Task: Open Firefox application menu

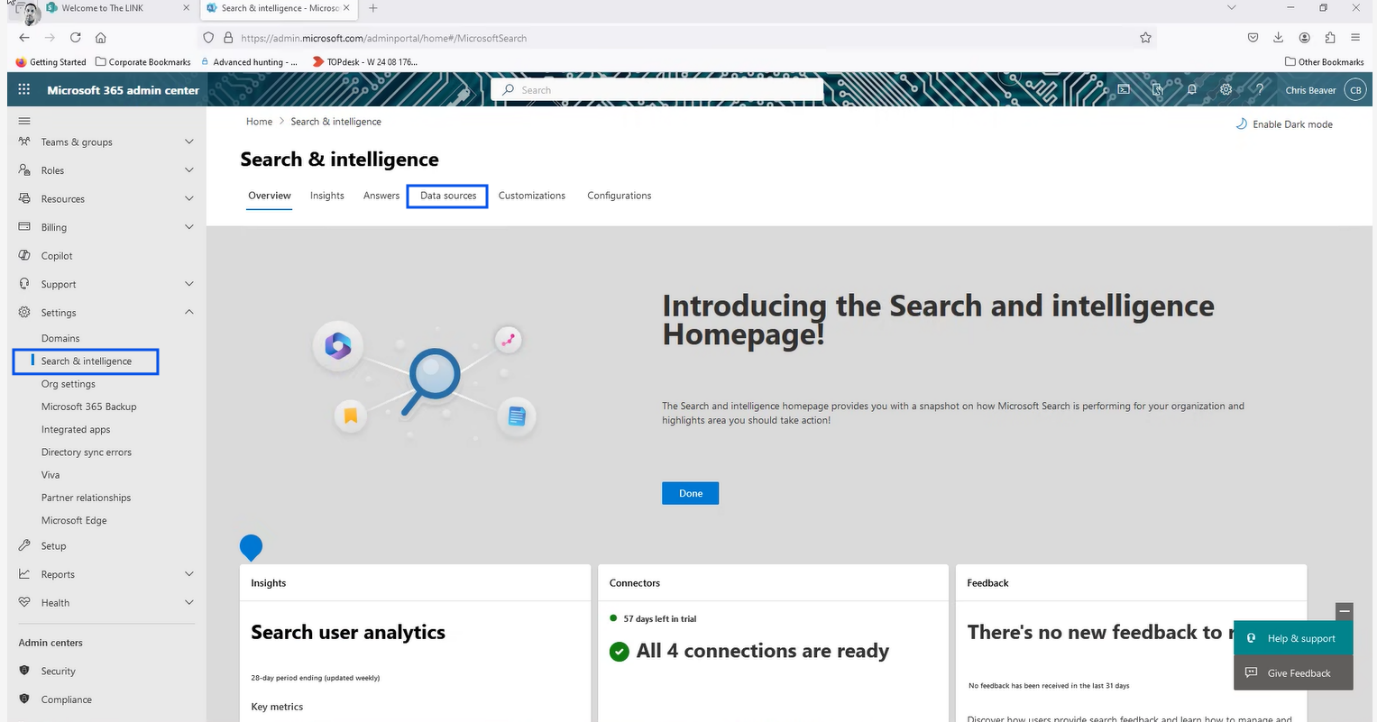Action: pos(1356,38)
